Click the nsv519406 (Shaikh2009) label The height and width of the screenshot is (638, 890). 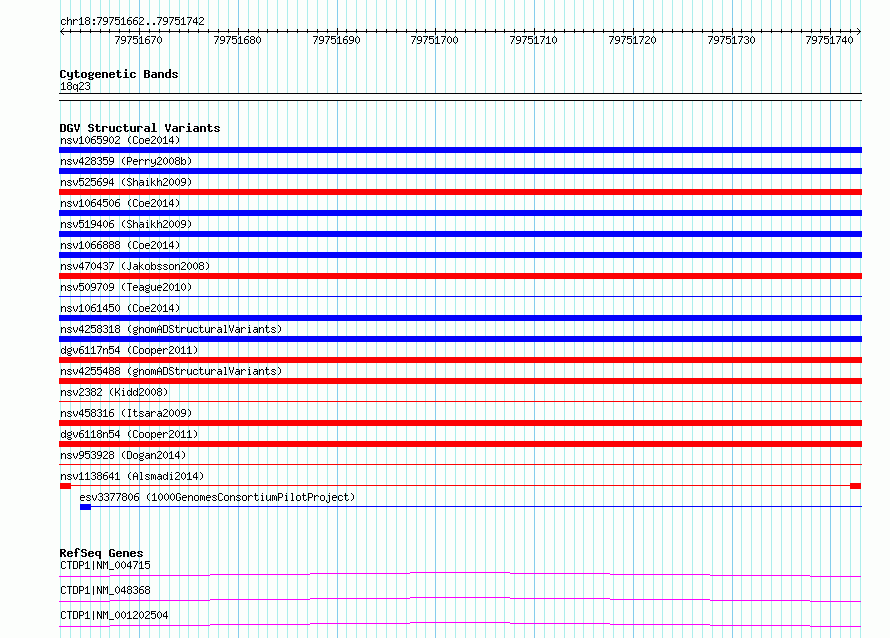coord(126,224)
